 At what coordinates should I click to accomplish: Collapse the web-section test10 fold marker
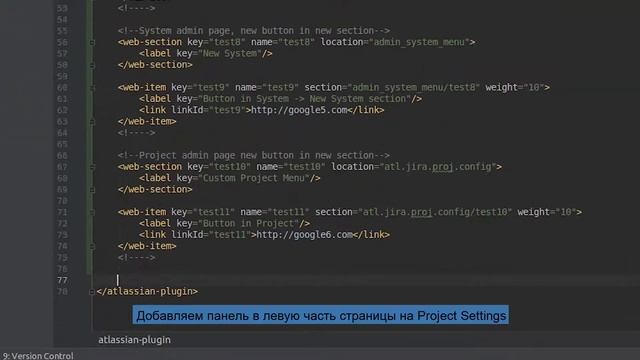[x=92, y=167]
